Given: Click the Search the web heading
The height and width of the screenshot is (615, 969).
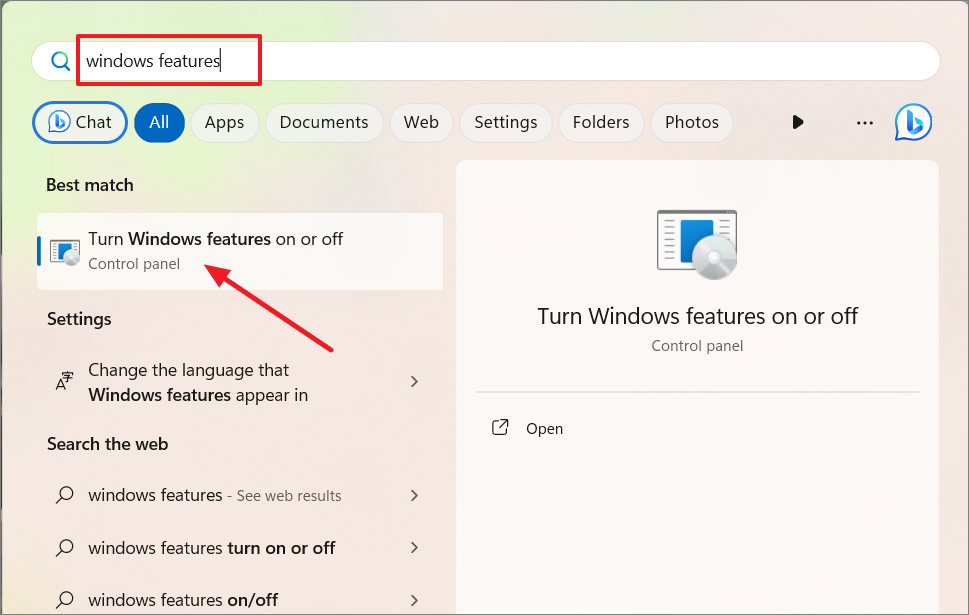Looking at the screenshot, I should coord(108,444).
